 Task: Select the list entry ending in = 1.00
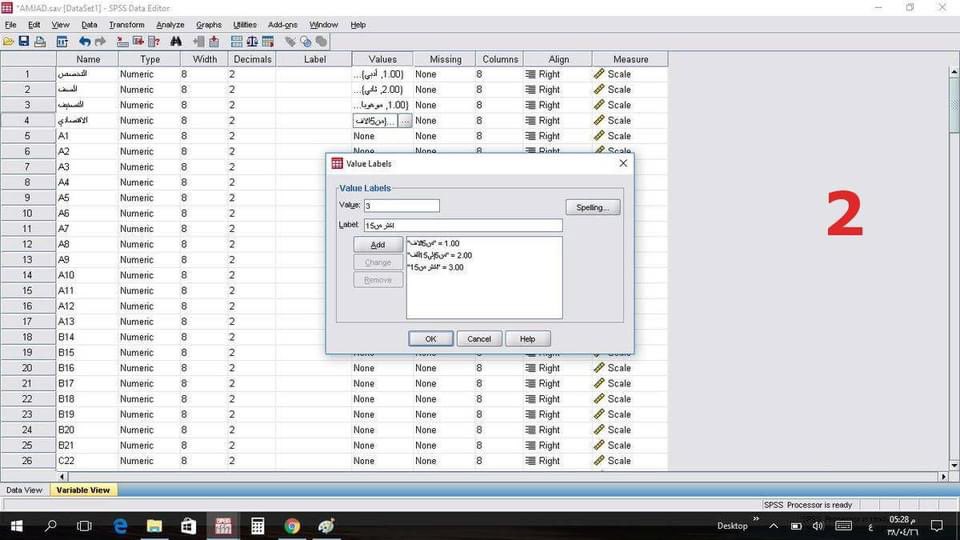click(433, 243)
